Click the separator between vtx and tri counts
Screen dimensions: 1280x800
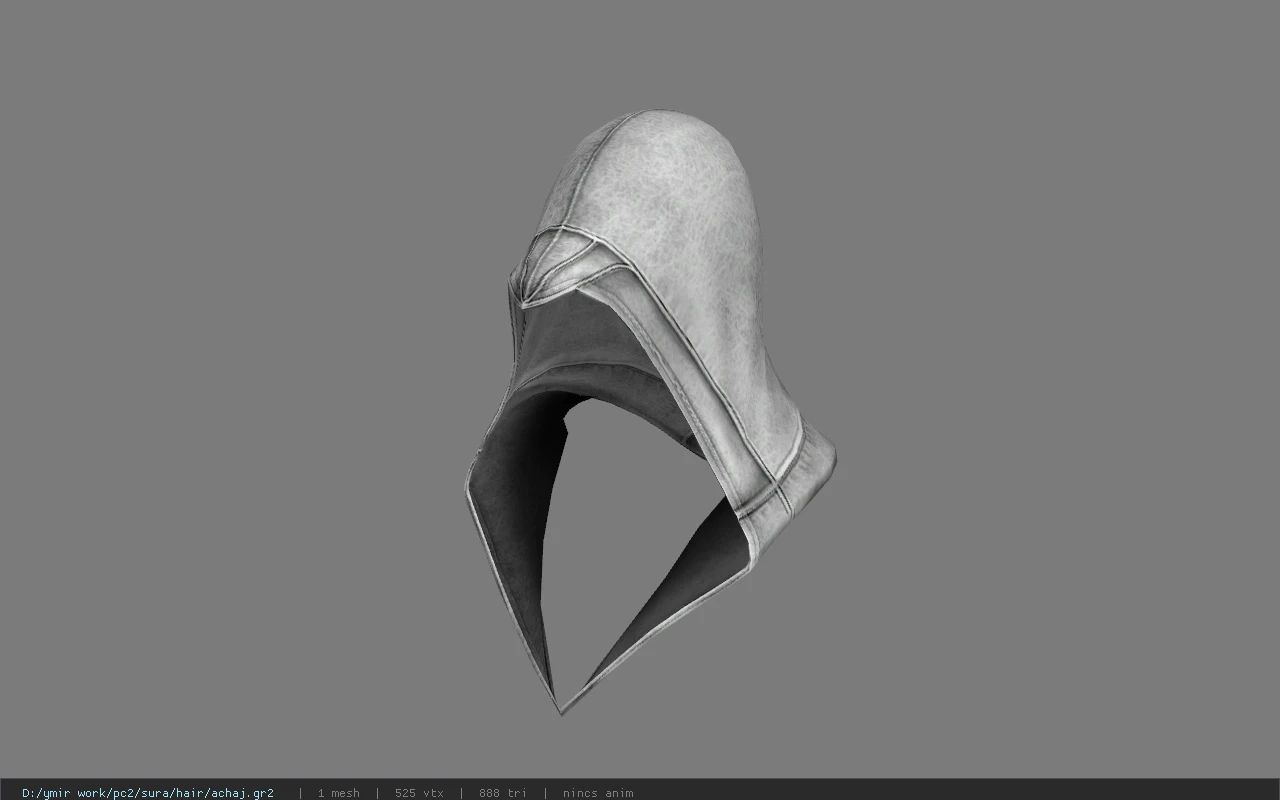[461, 793]
